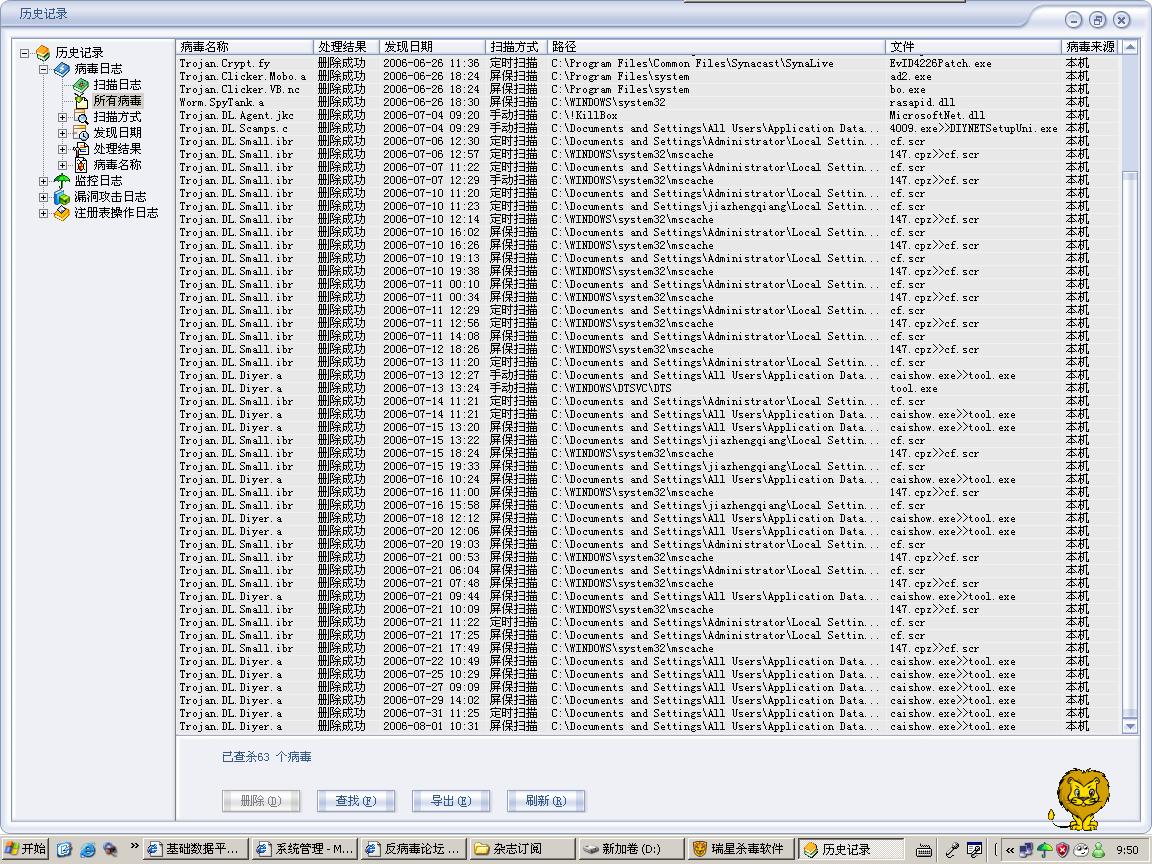
Task: Click the 注册表操作日志 yellow icon
Action: (x=62, y=213)
